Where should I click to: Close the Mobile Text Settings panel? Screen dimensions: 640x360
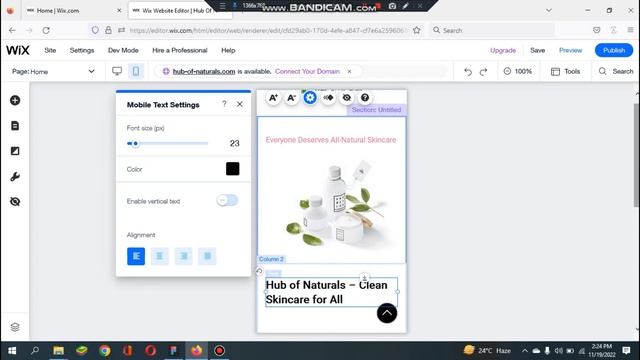click(240, 104)
